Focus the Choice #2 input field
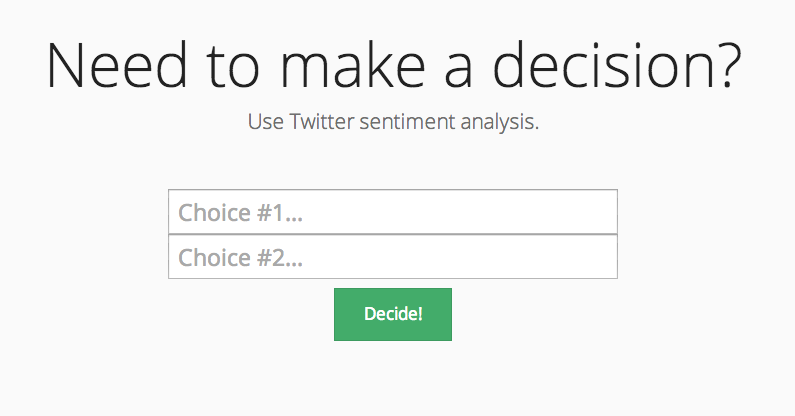This screenshot has height=416, width=795. click(393, 257)
